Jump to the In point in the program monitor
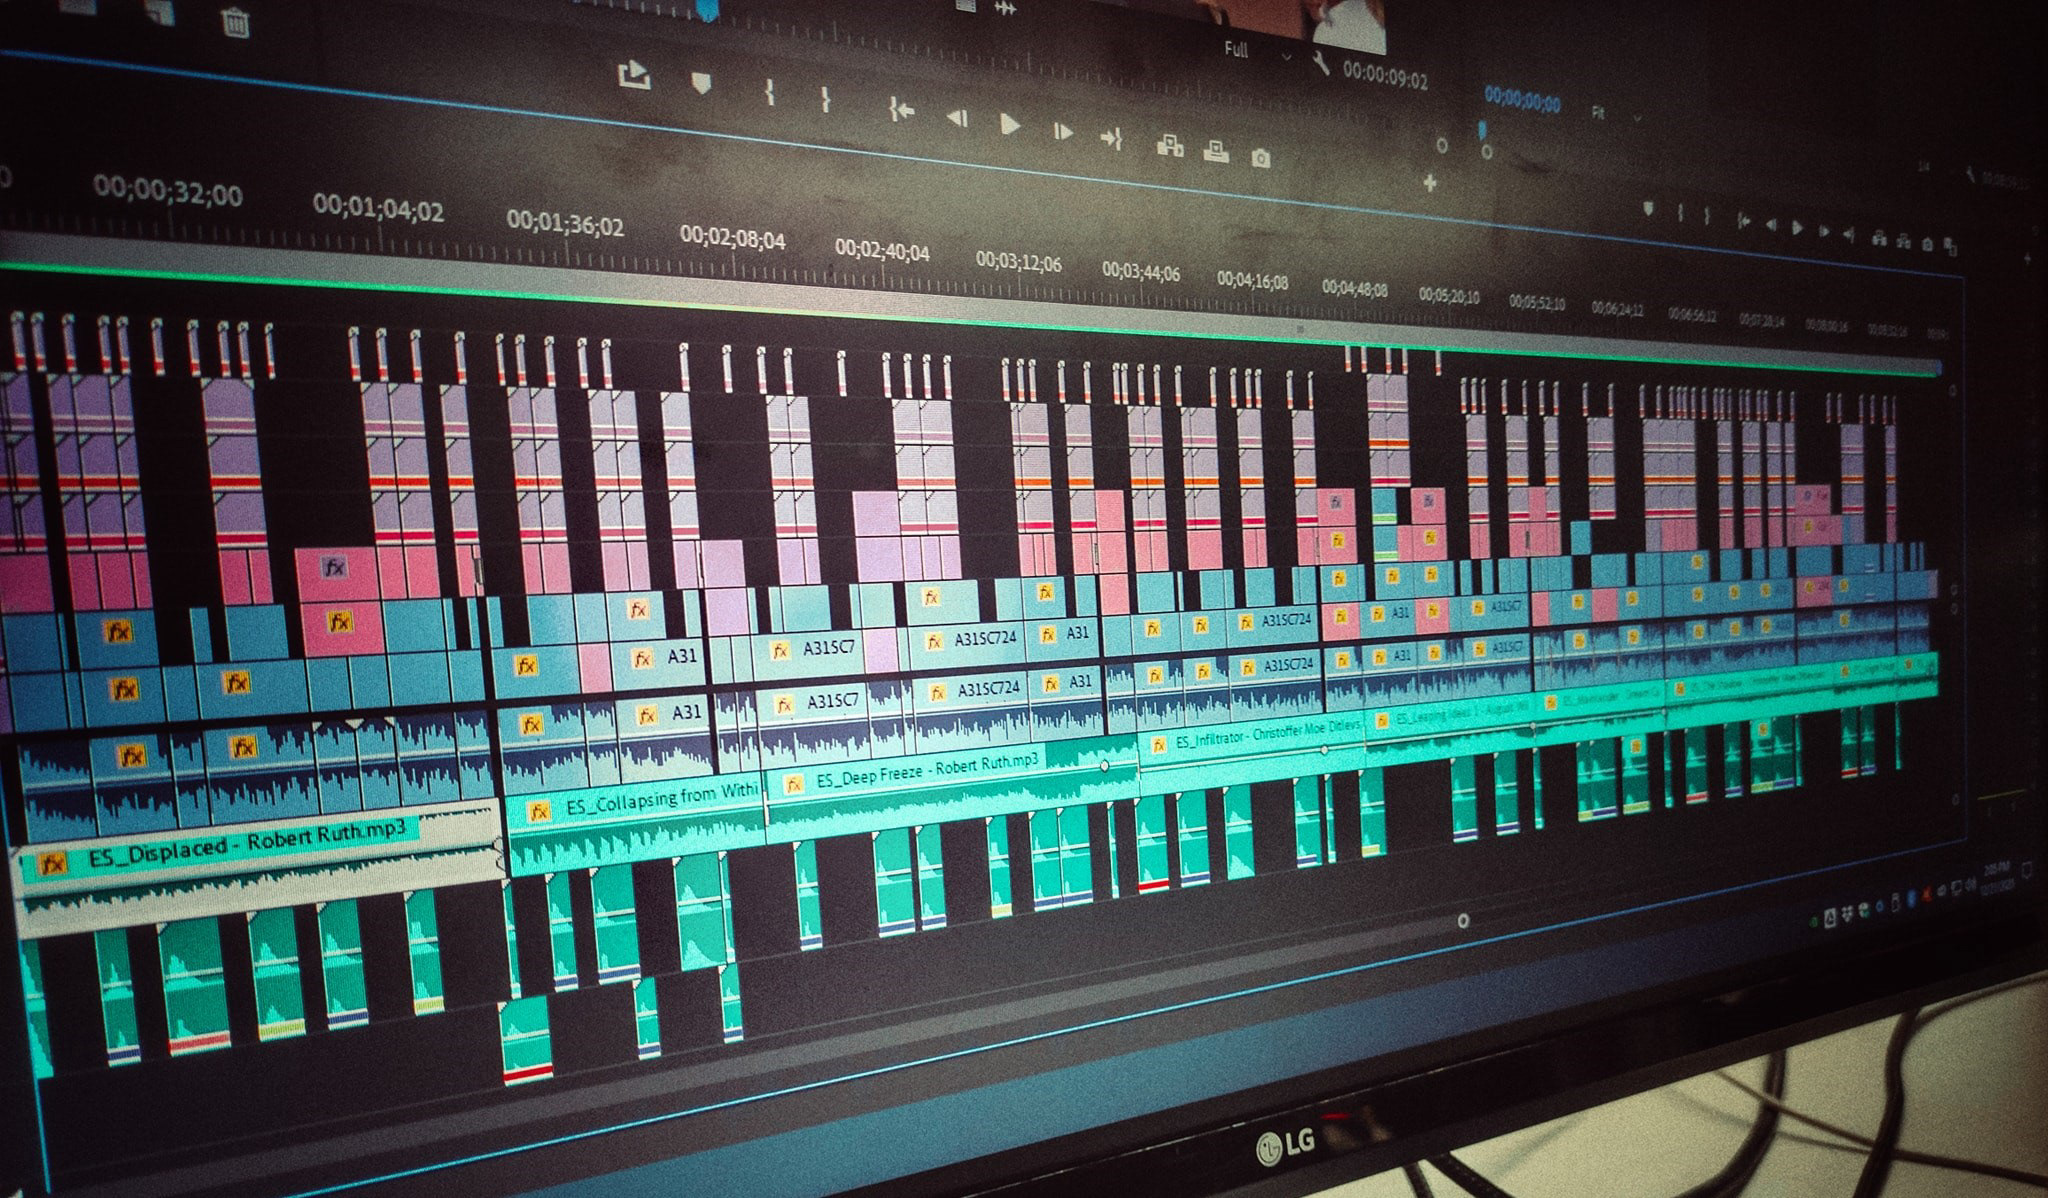The image size is (2048, 1198). point(1744,221)
